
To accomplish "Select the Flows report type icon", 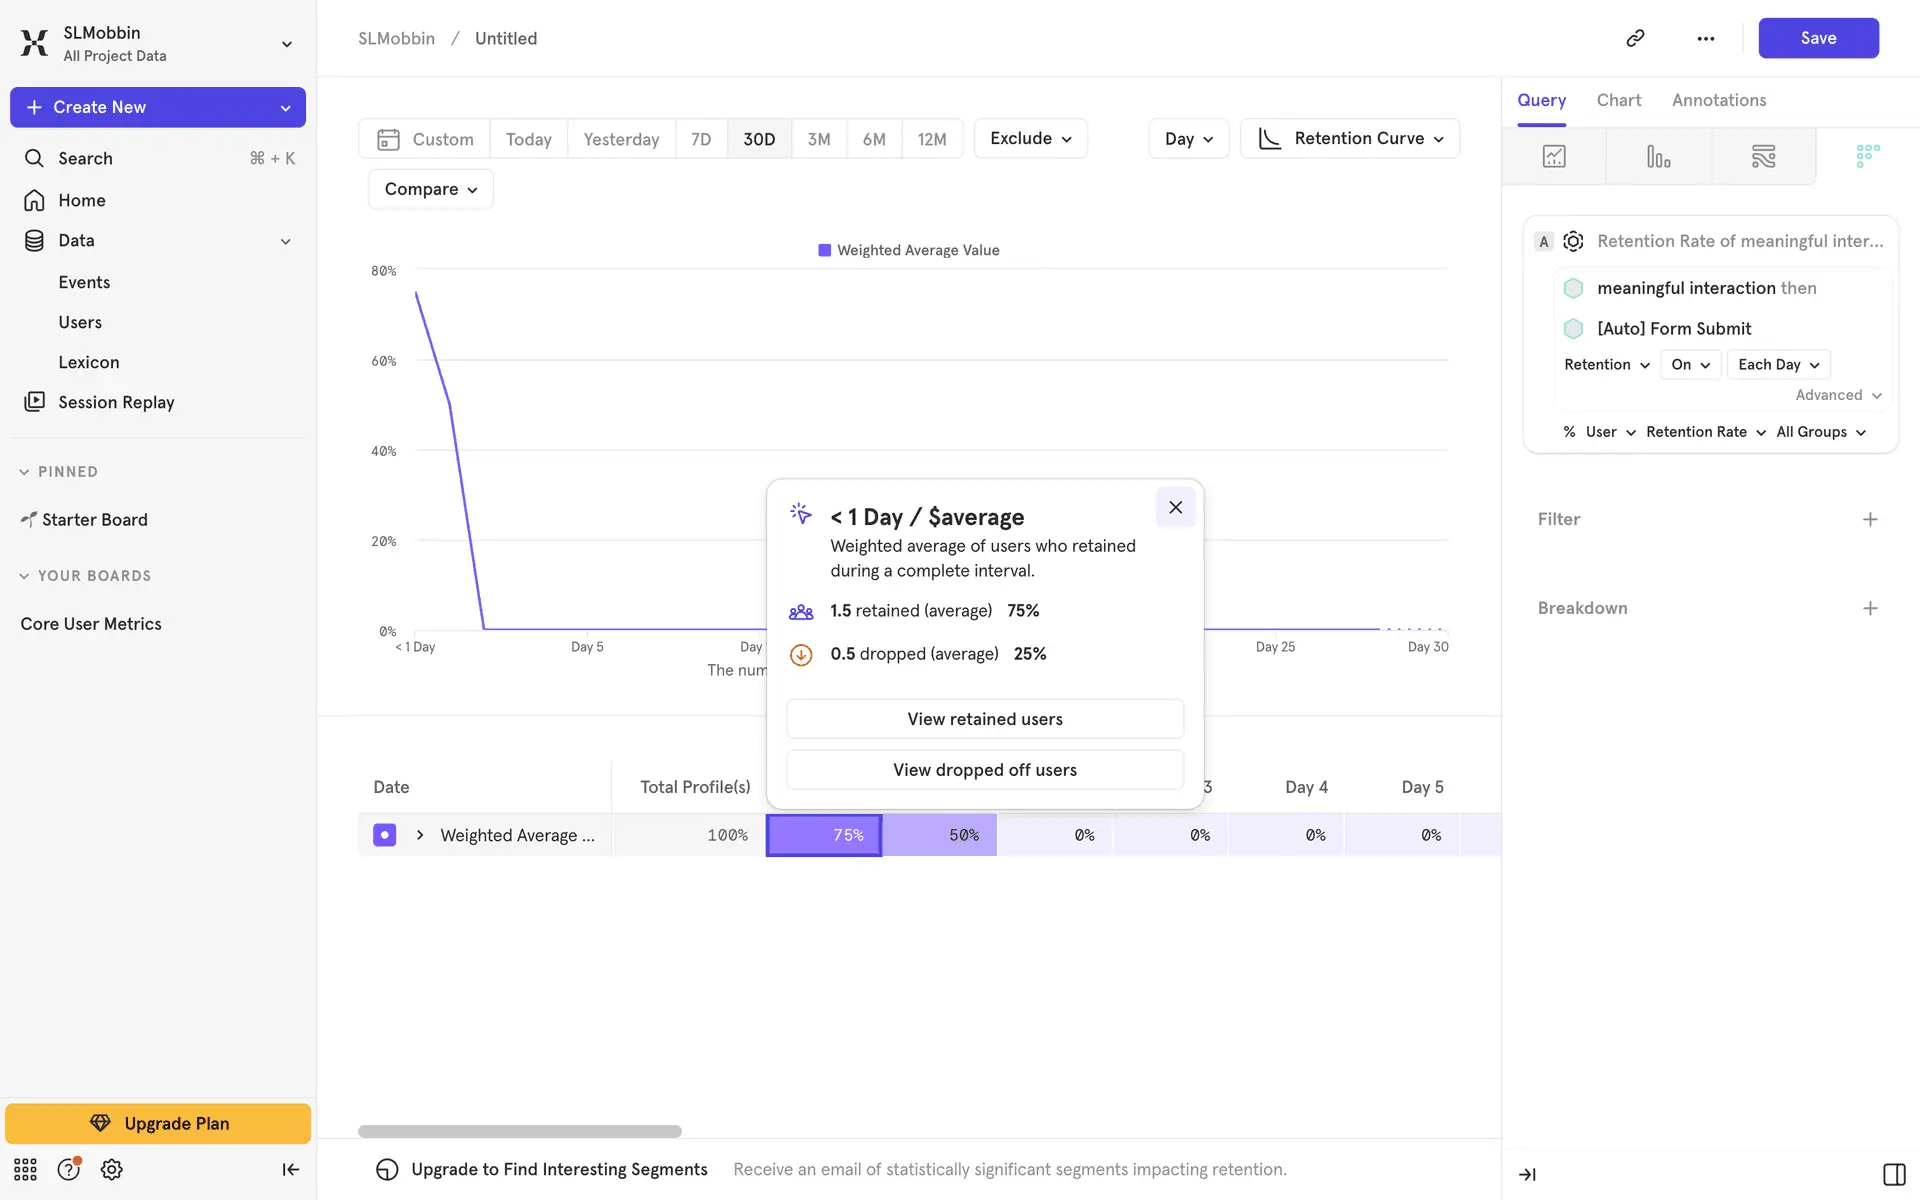I will point(1763,156).
